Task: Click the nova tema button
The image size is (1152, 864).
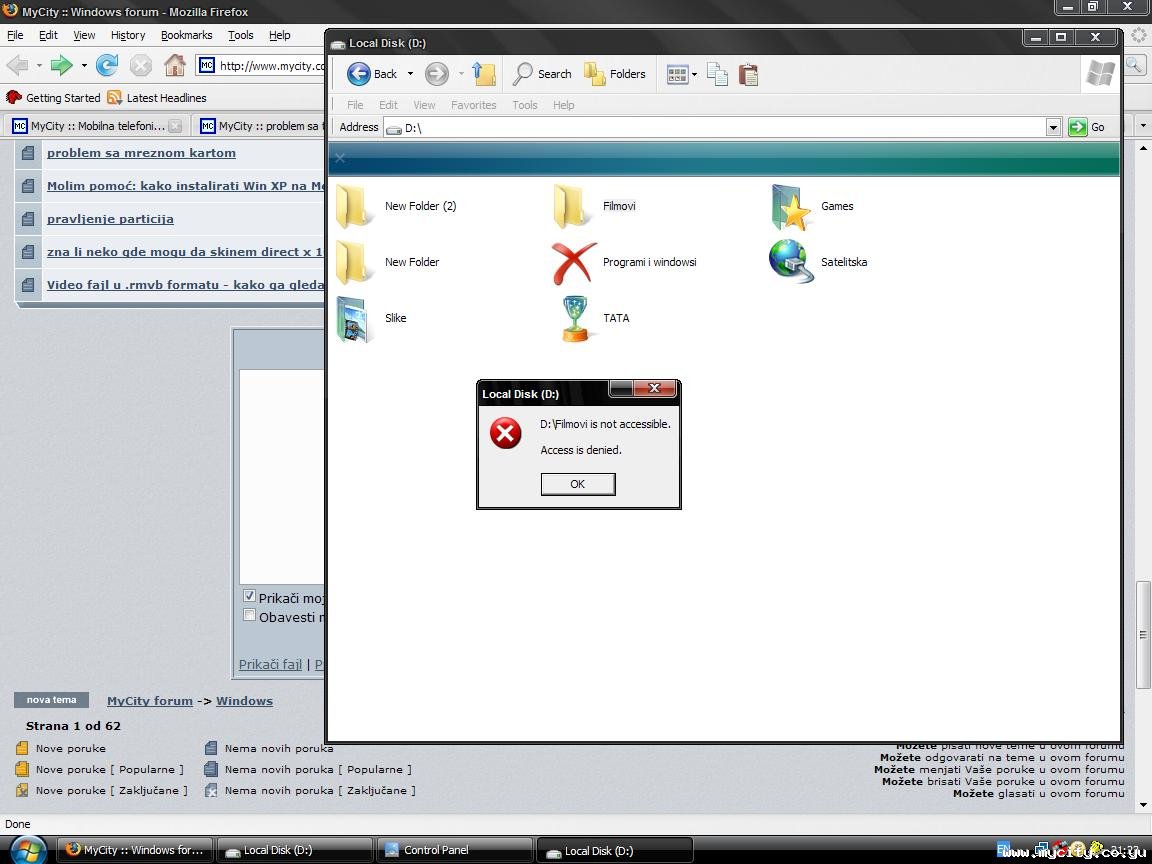Action: pos(51,699)
